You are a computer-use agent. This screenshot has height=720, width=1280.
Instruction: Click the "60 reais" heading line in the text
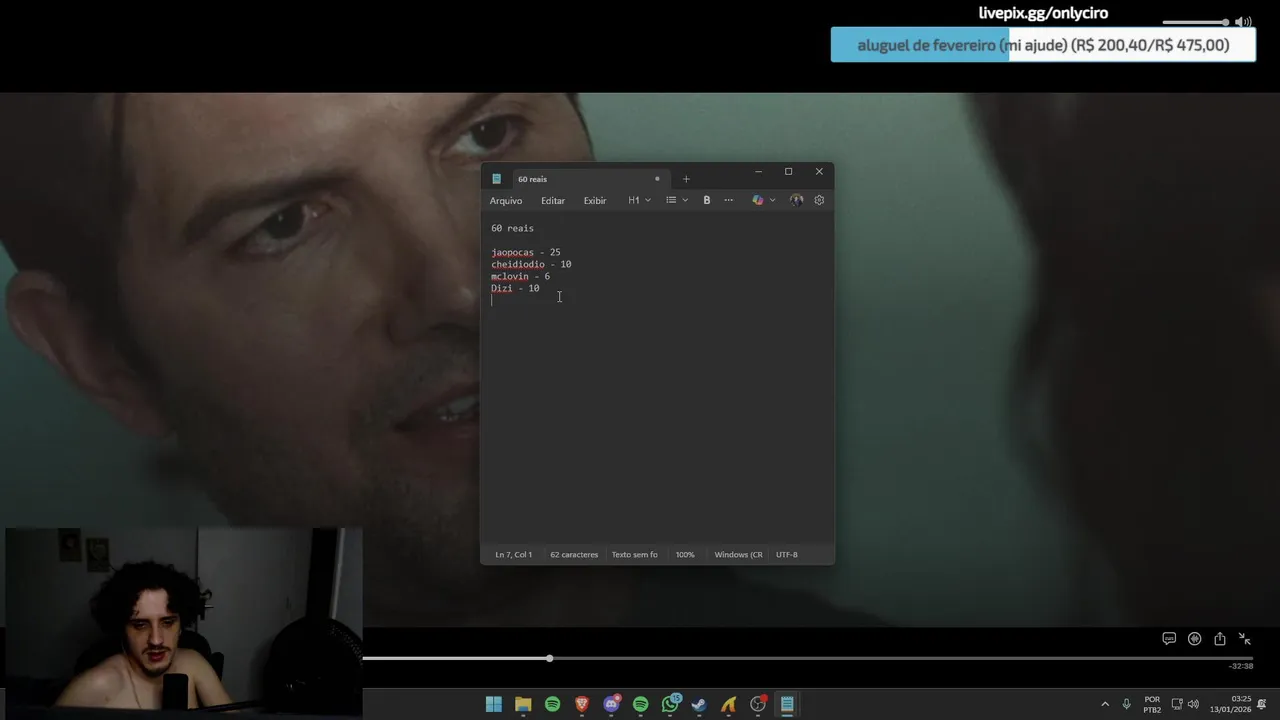(x=512, y=228)
